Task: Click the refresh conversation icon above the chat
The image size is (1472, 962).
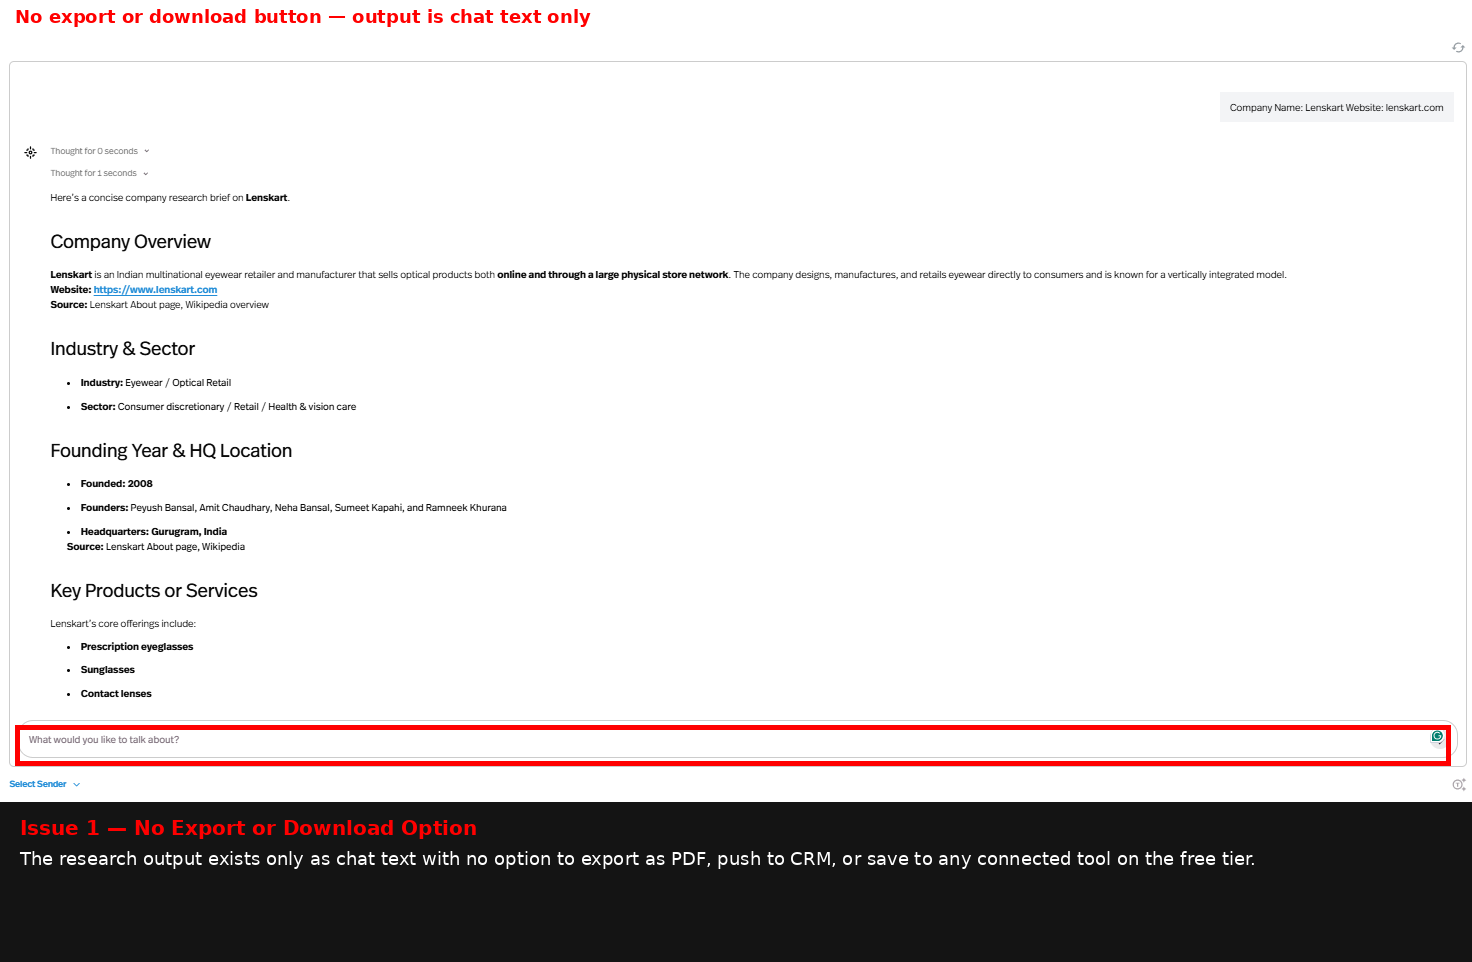Action: click(x=1458, y=47)
